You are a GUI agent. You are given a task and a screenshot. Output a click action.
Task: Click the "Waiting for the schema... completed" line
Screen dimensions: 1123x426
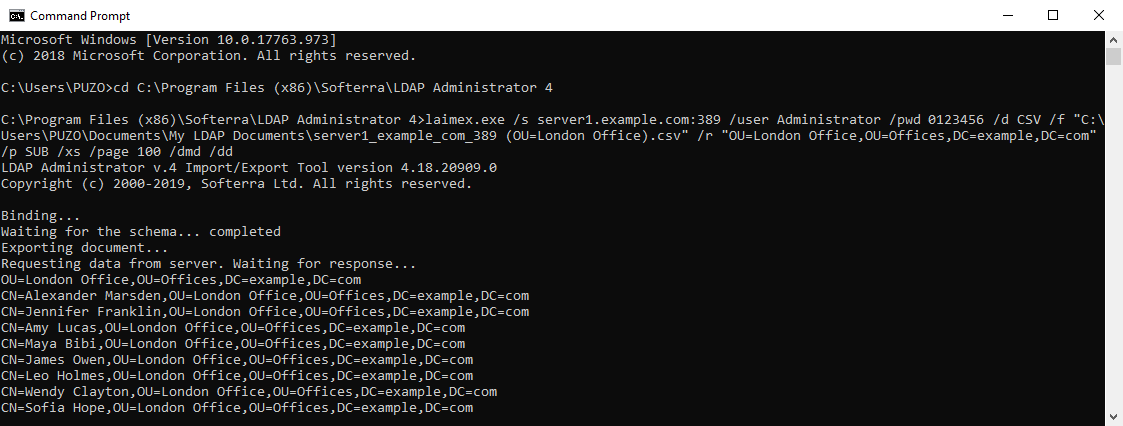click(141, 232)
